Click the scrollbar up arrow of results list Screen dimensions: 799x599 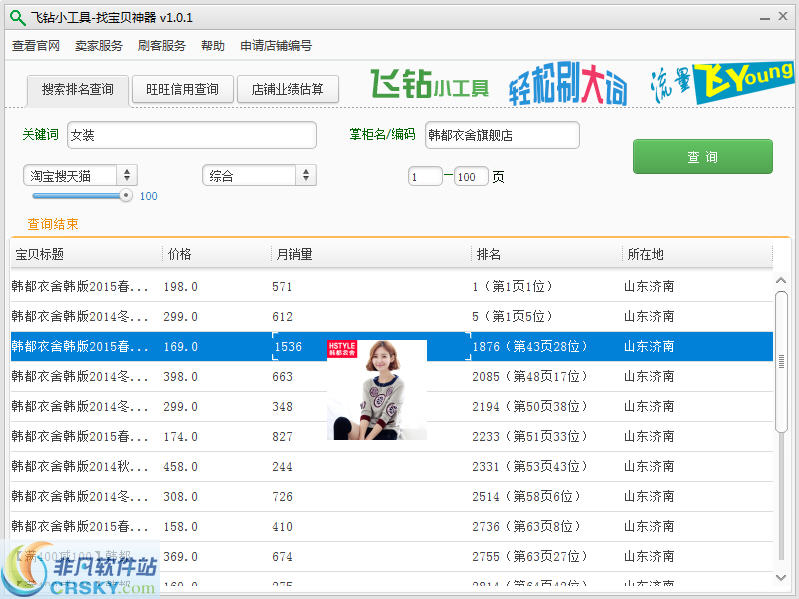coord(781,281)
